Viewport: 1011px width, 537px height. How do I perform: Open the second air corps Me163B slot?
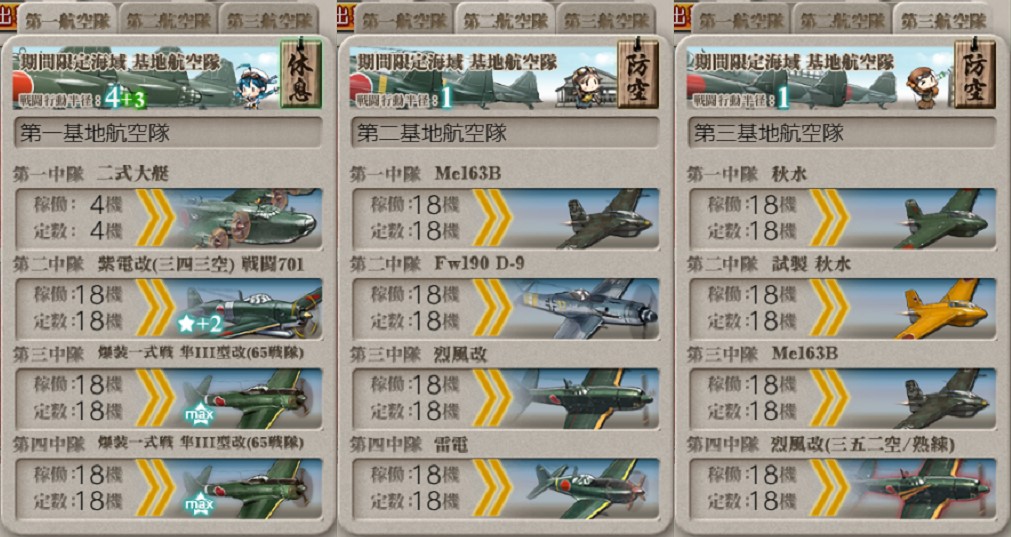point(506,218)
